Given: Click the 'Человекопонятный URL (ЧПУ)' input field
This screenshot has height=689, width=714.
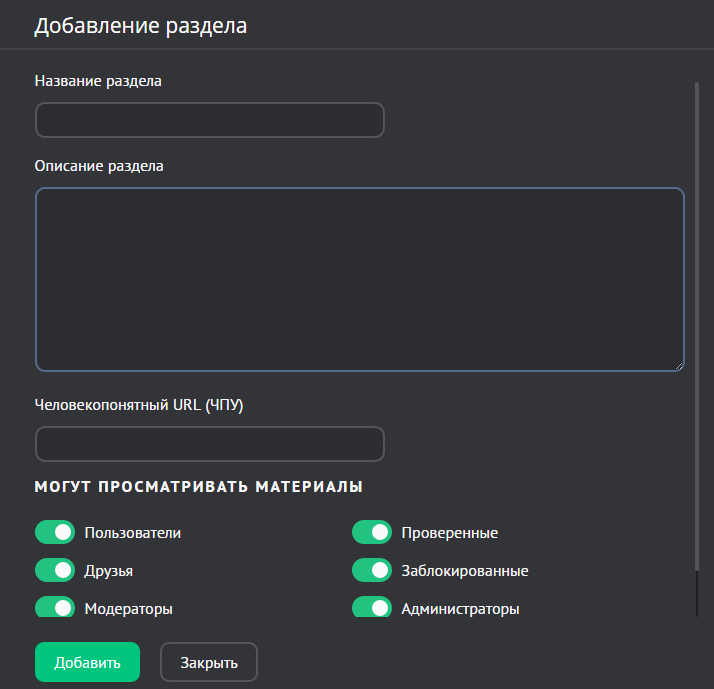Looking at the screenshot, I should [210, 444].
